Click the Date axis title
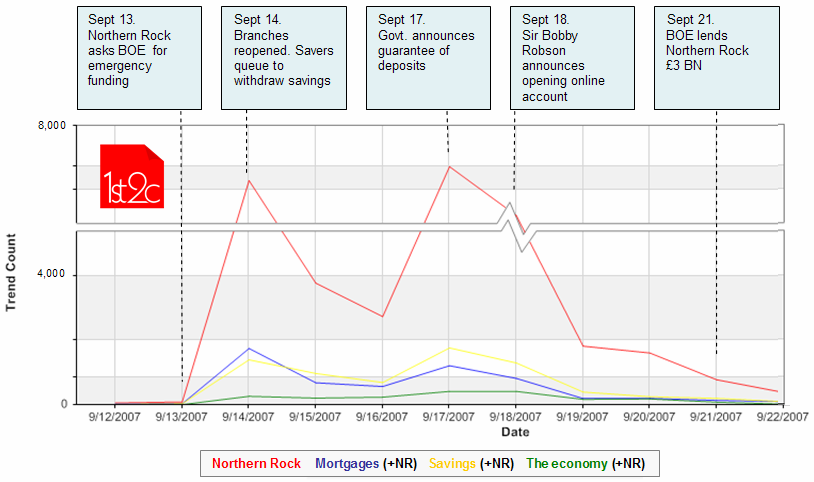The width and height of the screenshot is (814, 482). (515, 432)
